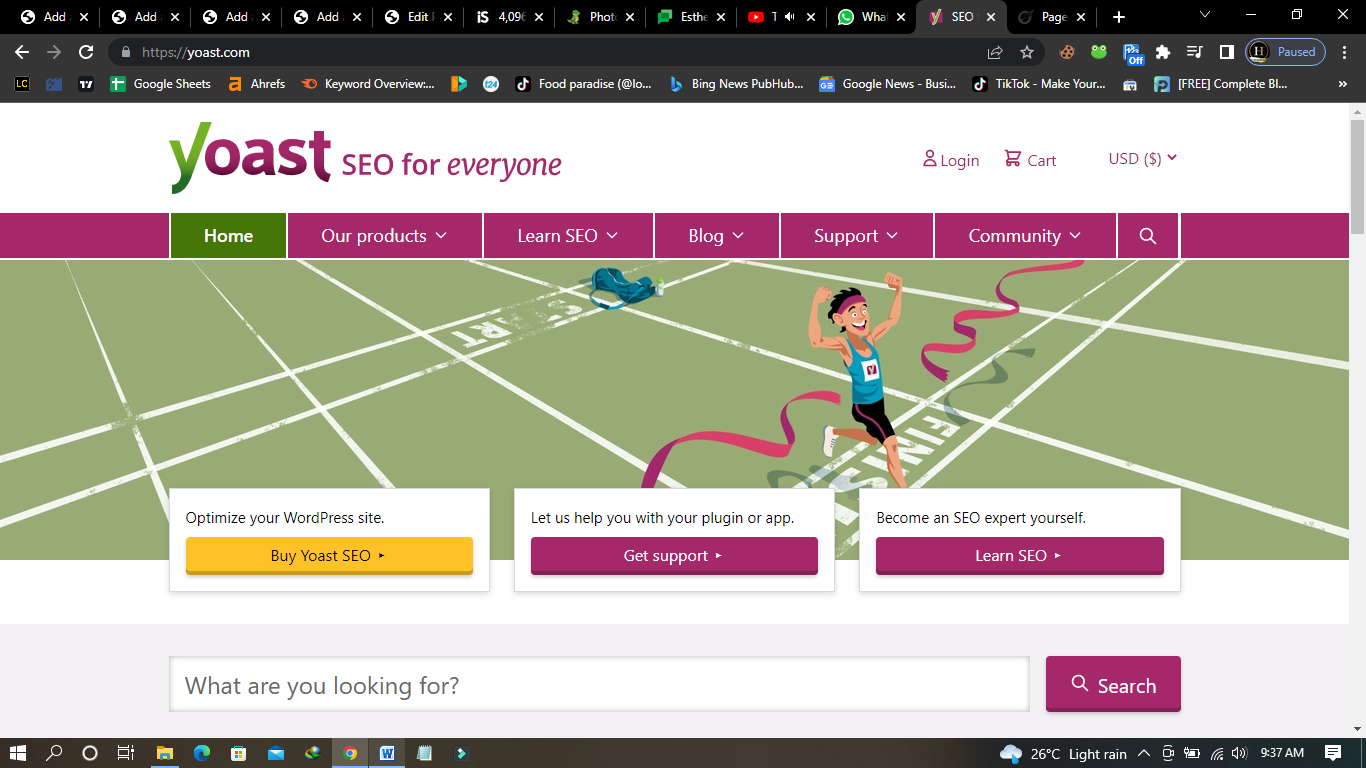The height and width of the screenshot is (768, 1366).
Task: Launch Microsoft Edge from the taskbar
Action: point(202,753)
